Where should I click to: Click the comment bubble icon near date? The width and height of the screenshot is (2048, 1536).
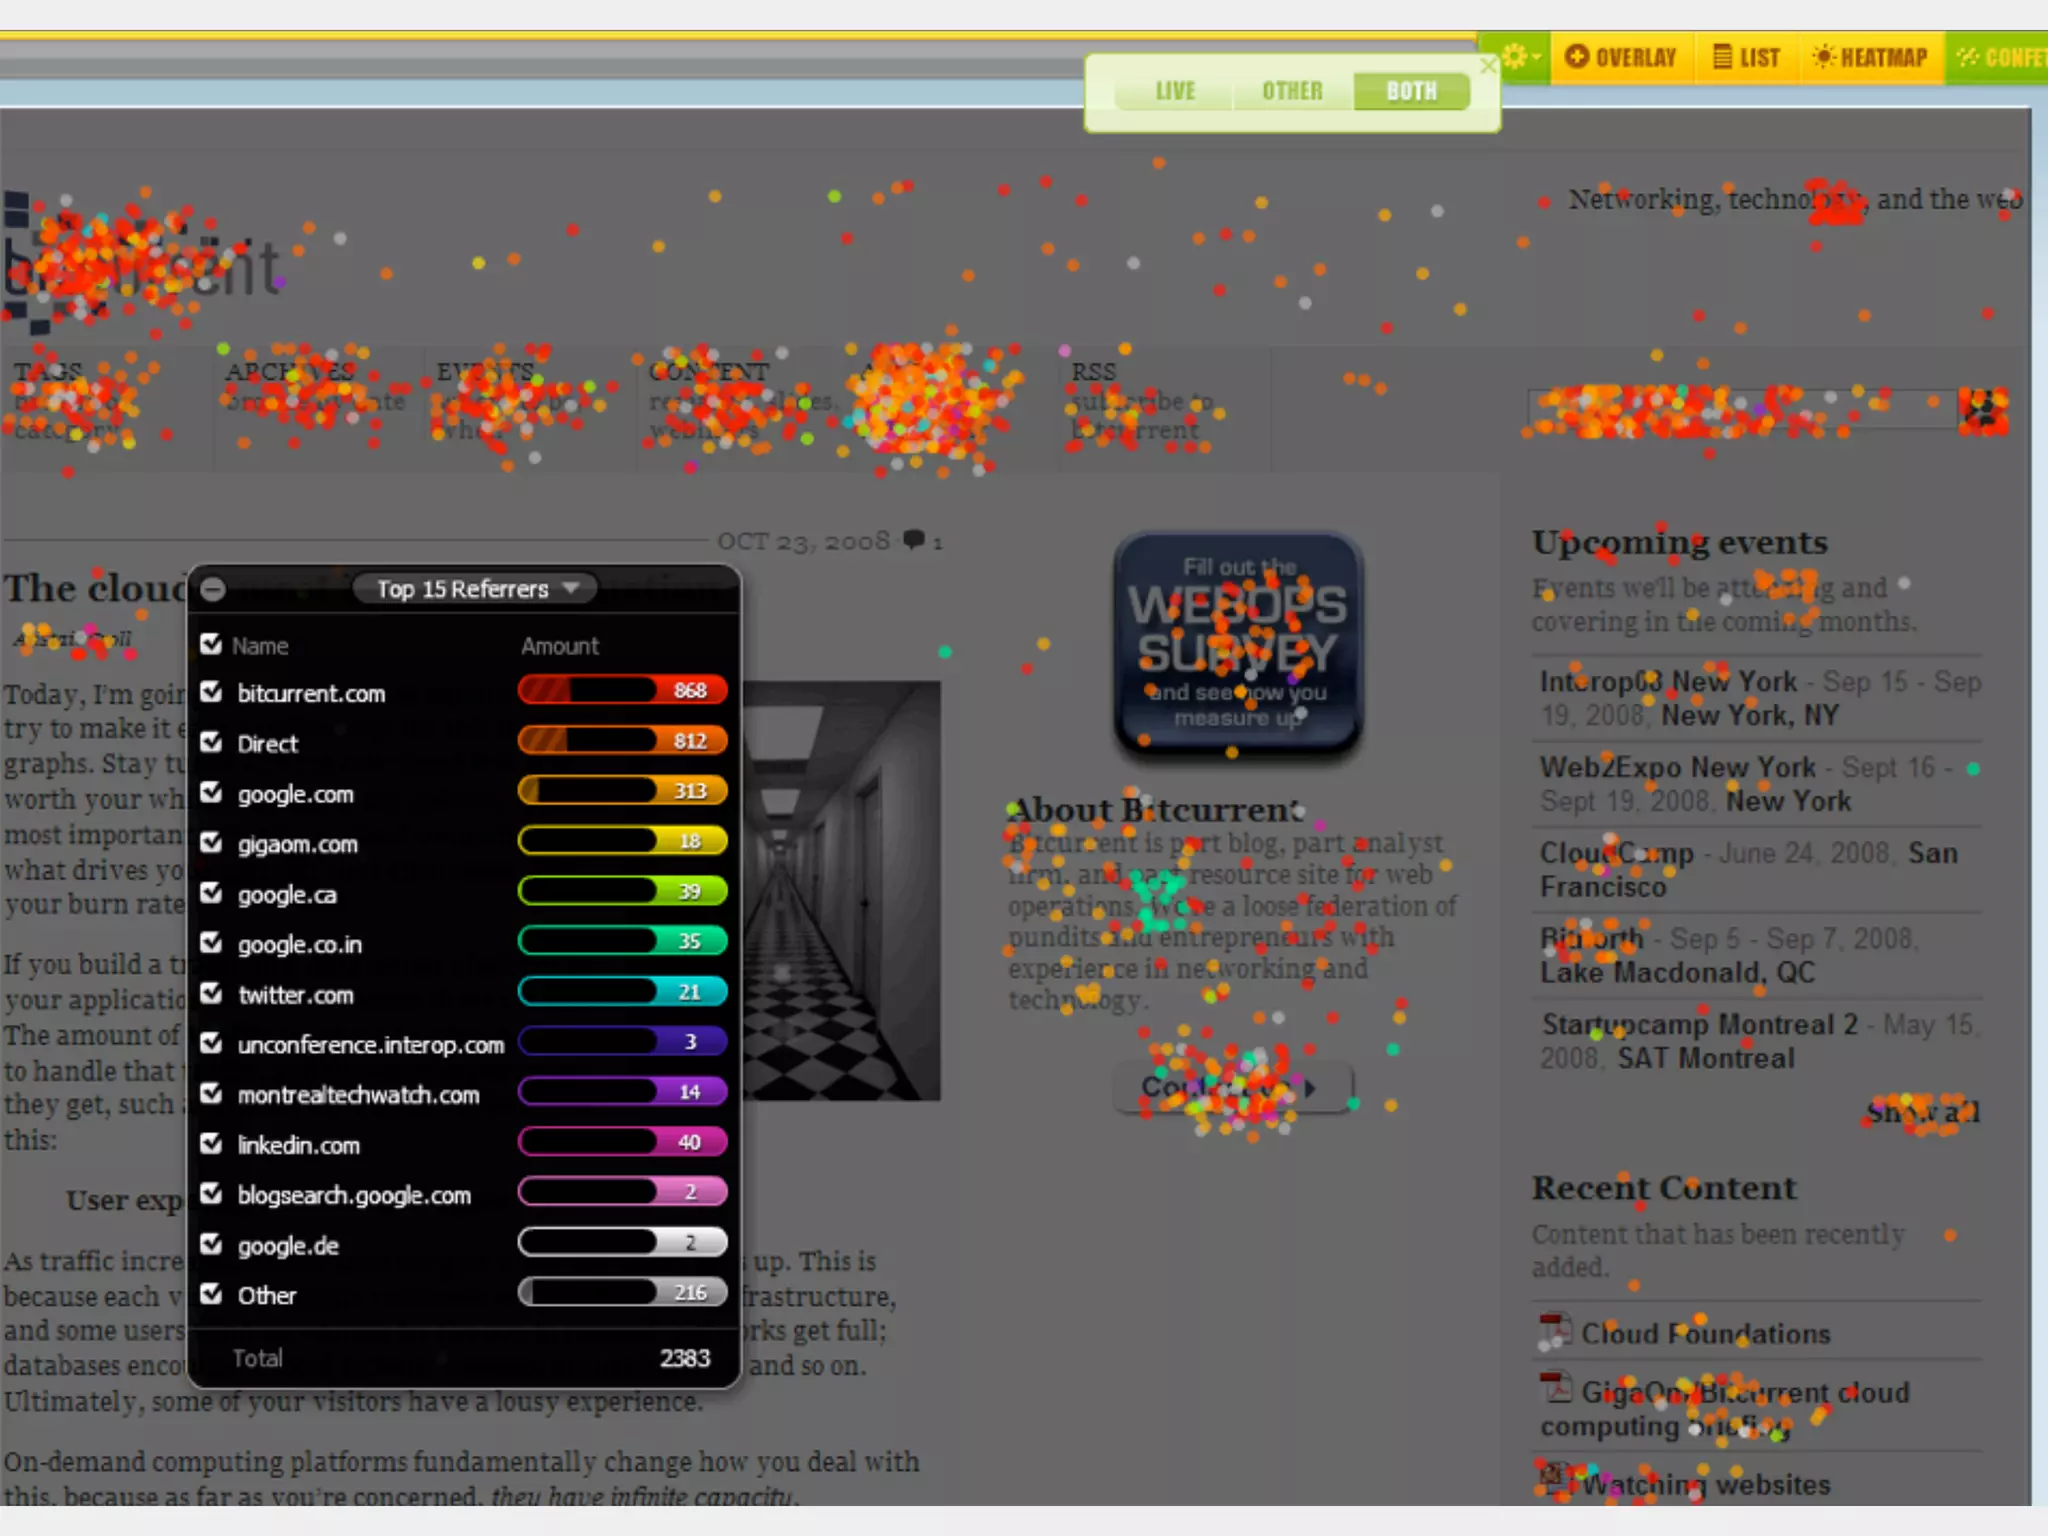[914, 540]
